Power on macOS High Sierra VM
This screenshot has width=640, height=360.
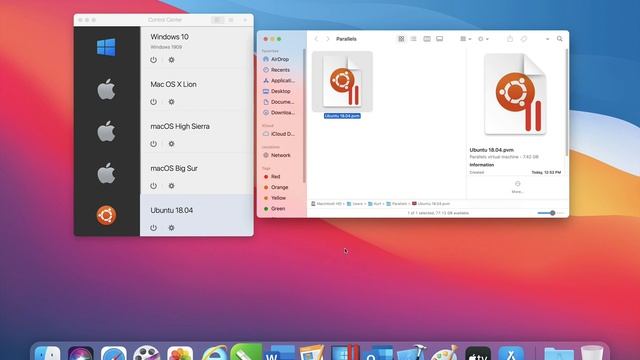pos(153,144)
